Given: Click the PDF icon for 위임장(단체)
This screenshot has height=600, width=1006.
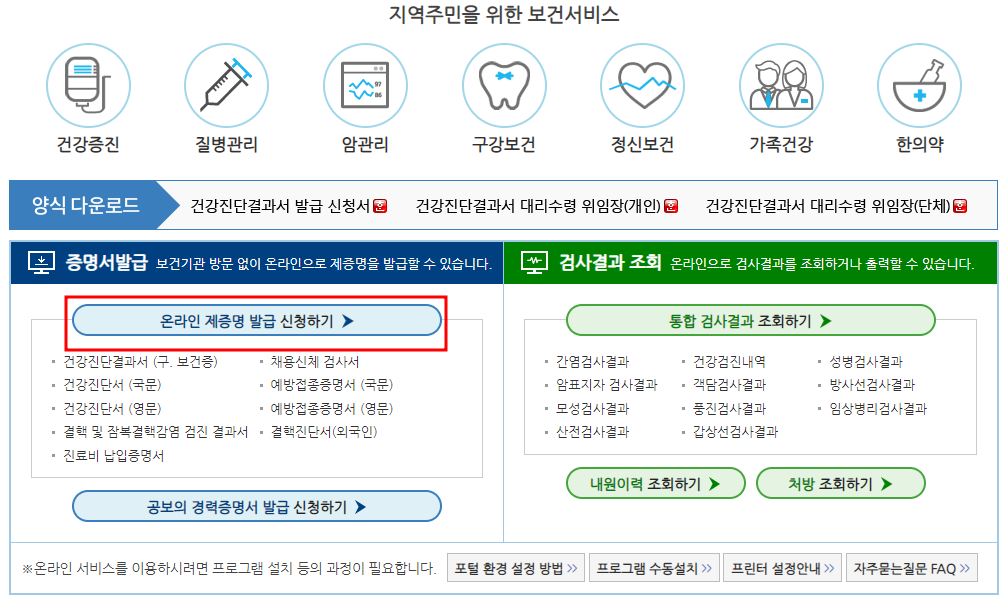Looking at the screenshot, I should [958, 209].
